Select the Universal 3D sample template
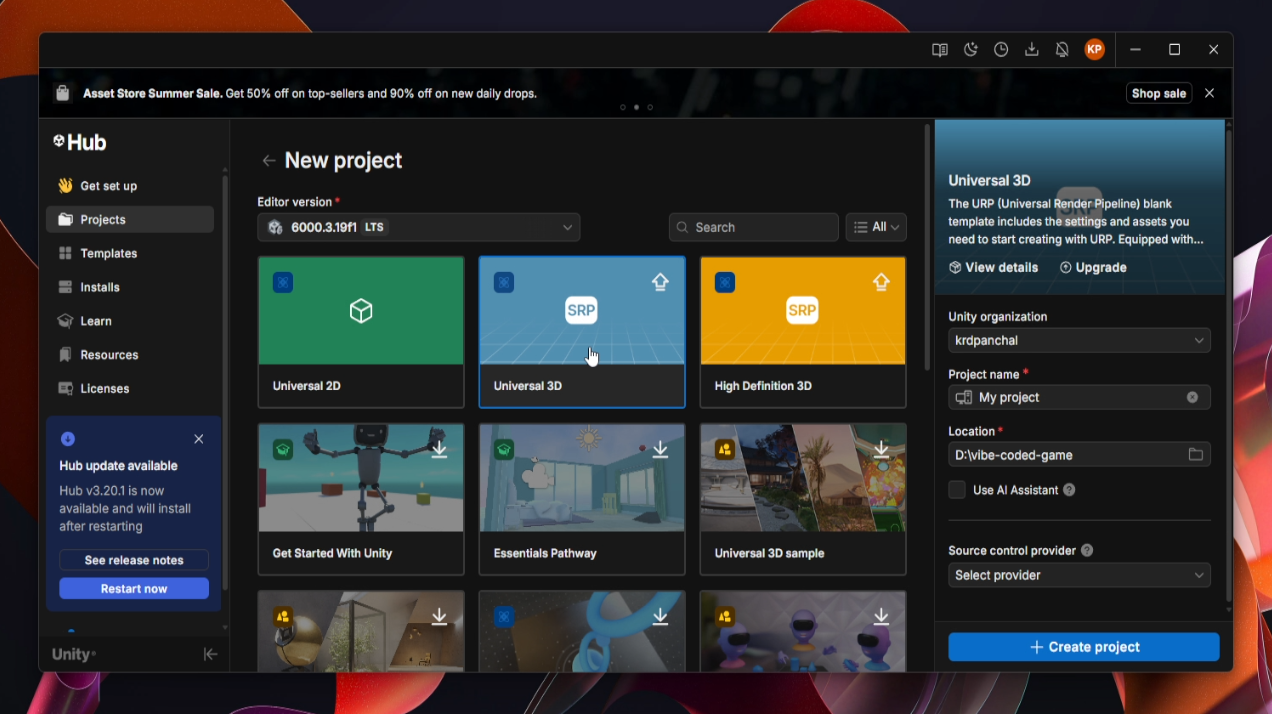 click(803, 499)
